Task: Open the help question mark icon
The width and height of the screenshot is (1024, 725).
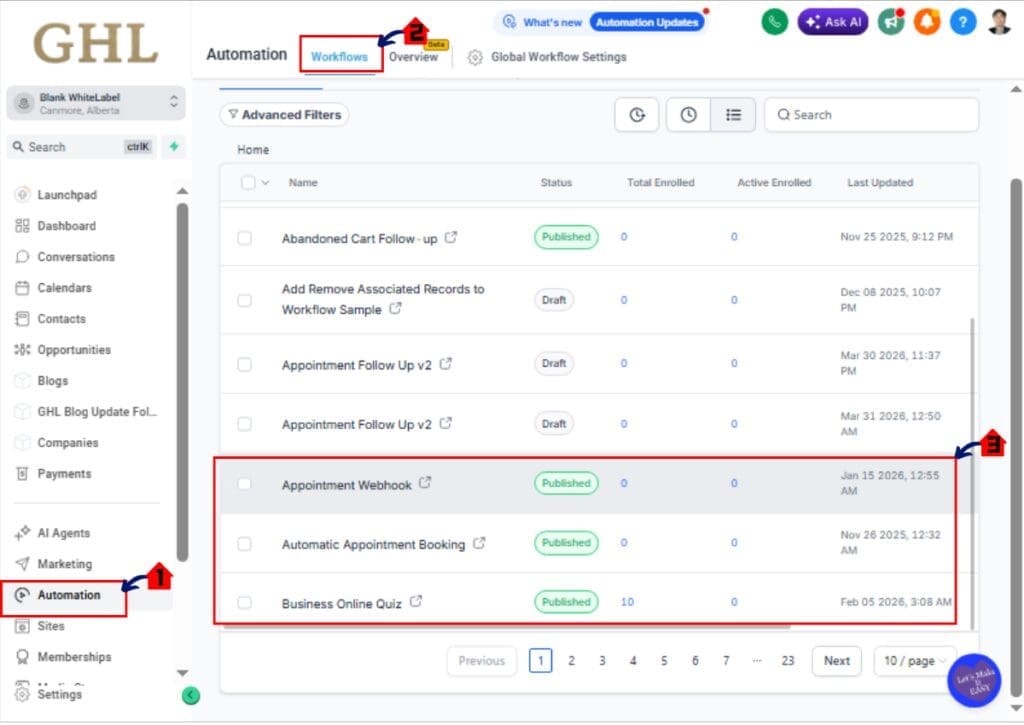Action: [962, 21]
